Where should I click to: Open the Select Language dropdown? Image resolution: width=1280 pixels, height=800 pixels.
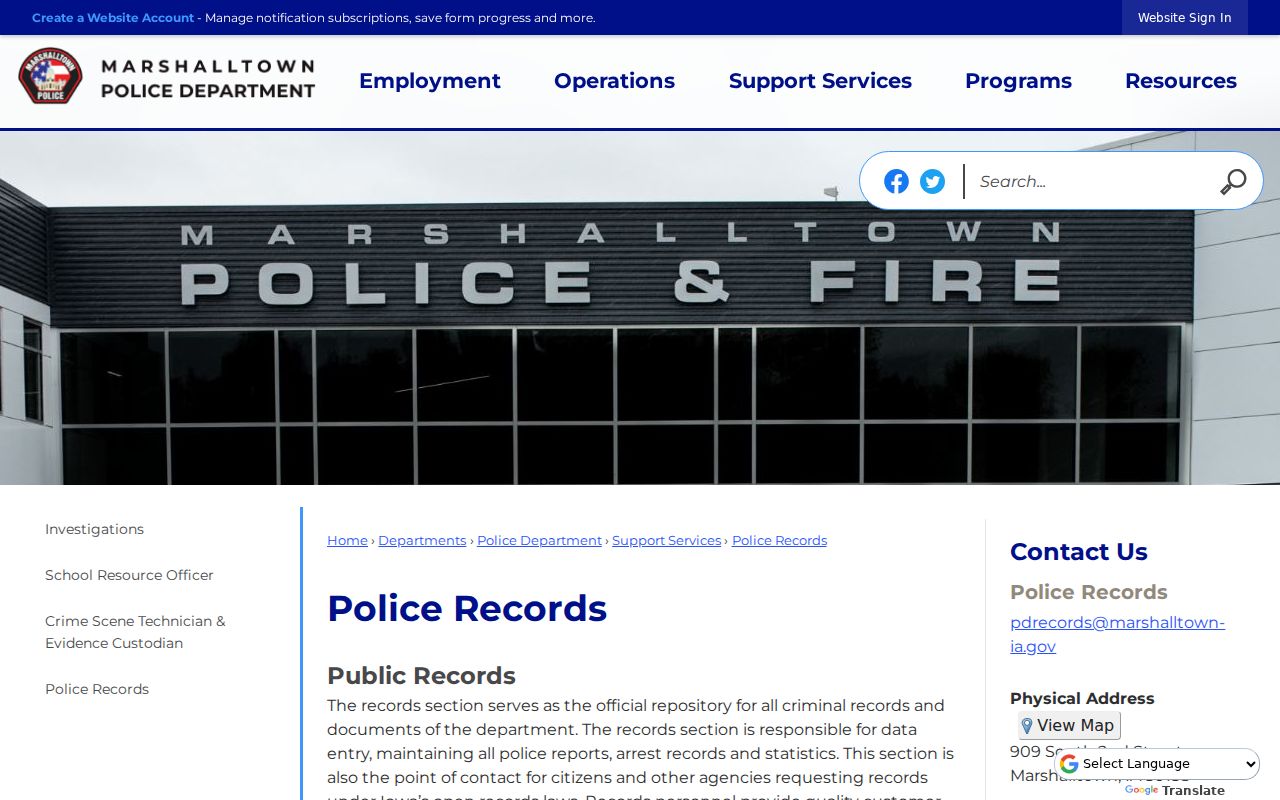[x=1158, y=764]
